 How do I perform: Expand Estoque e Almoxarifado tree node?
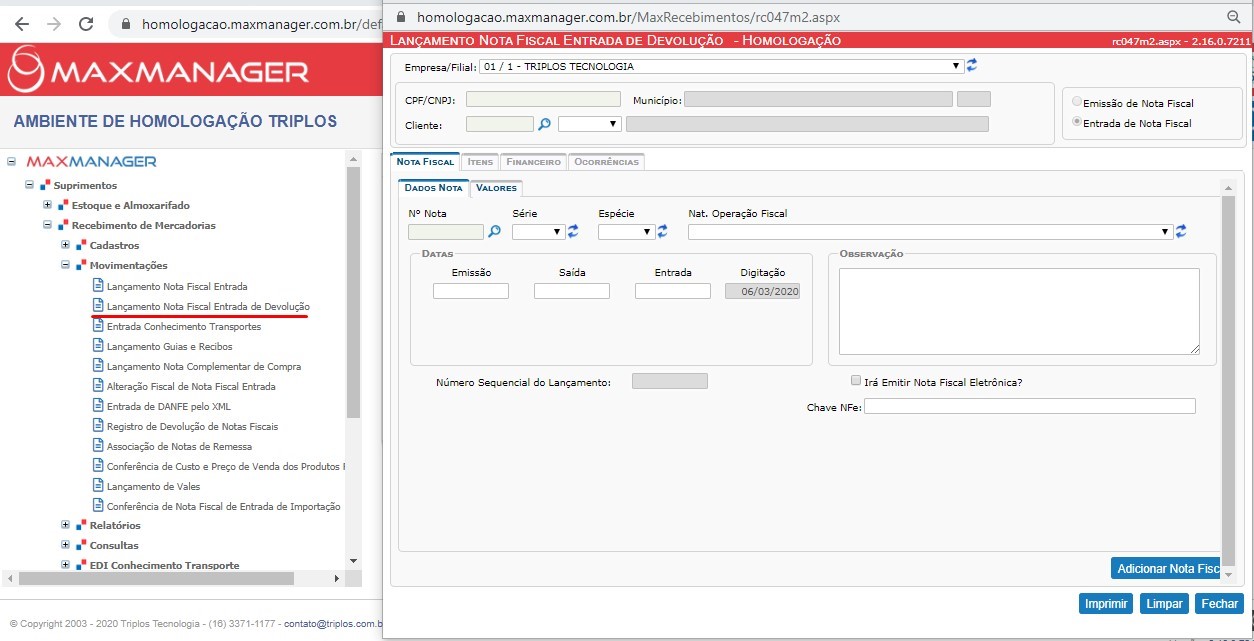(47, 205)
